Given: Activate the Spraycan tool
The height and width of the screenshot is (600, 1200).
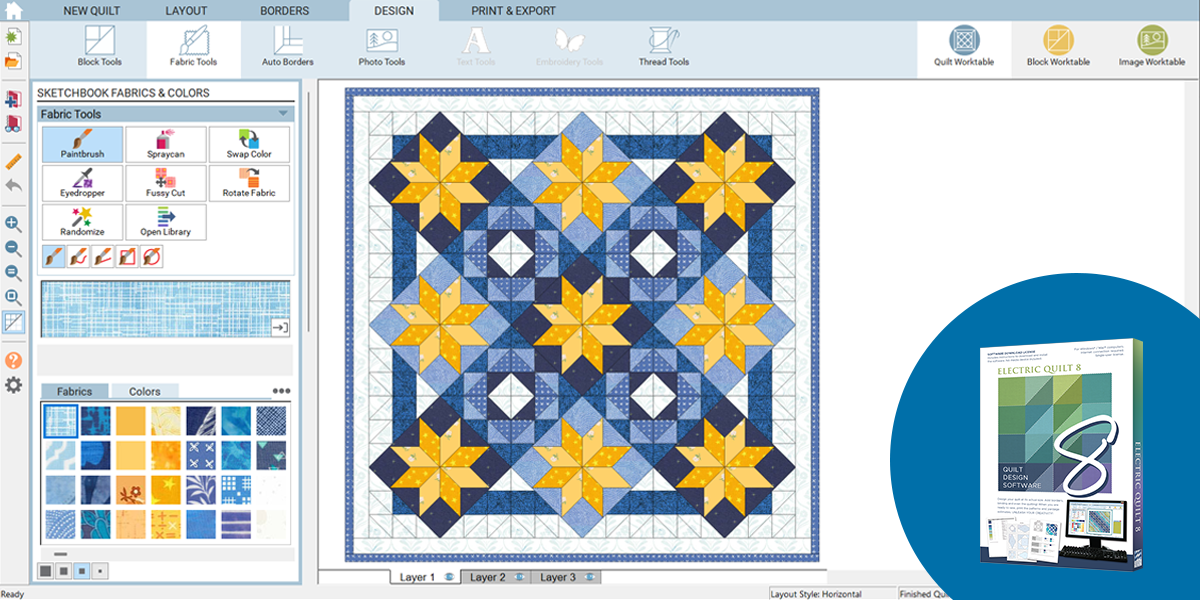Looking at the screenshot, I should click(166, 144).
